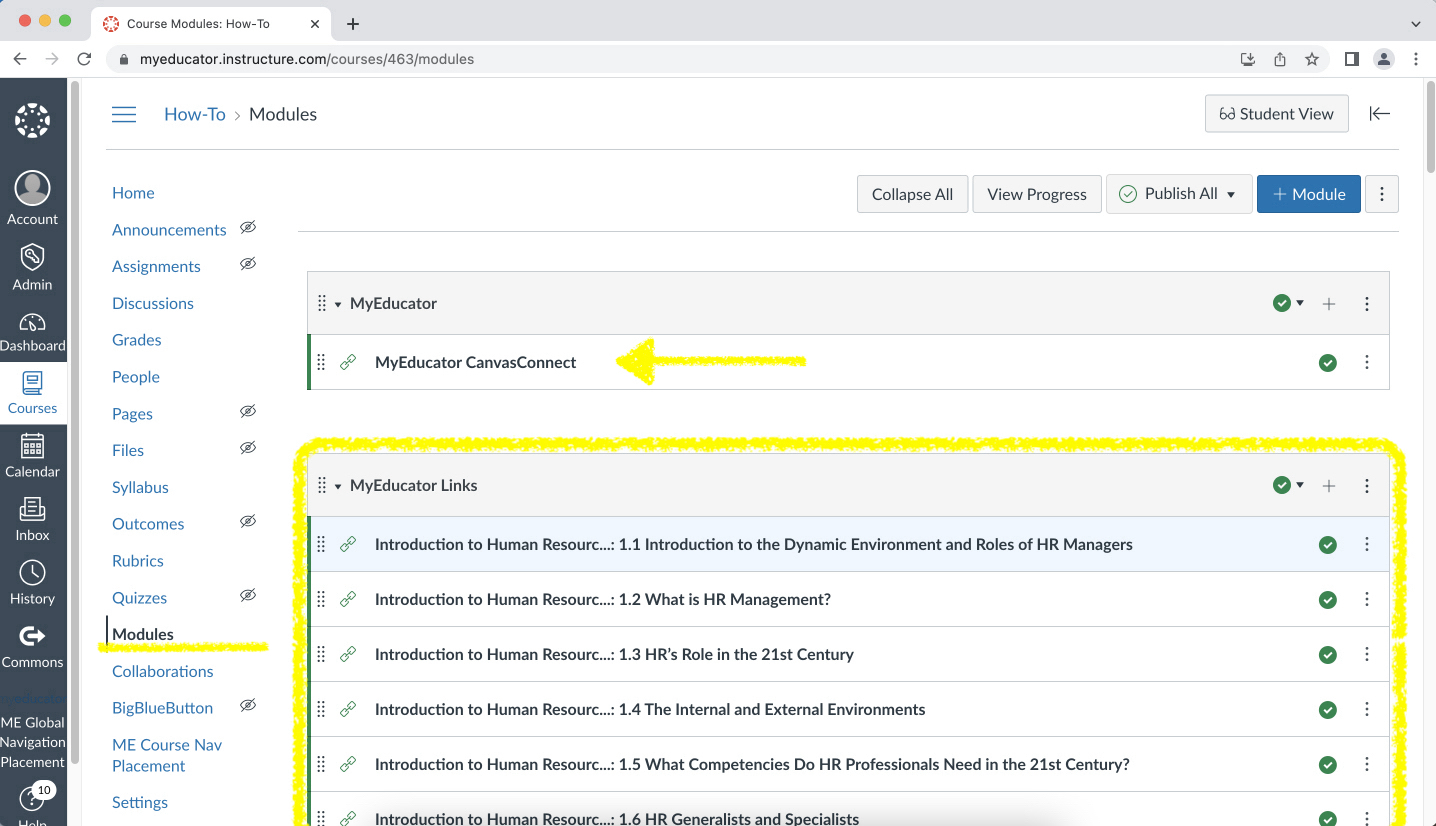1436x826 pixels.
Task: Open Courses in the global navigation
Action: tap(33, 393)
